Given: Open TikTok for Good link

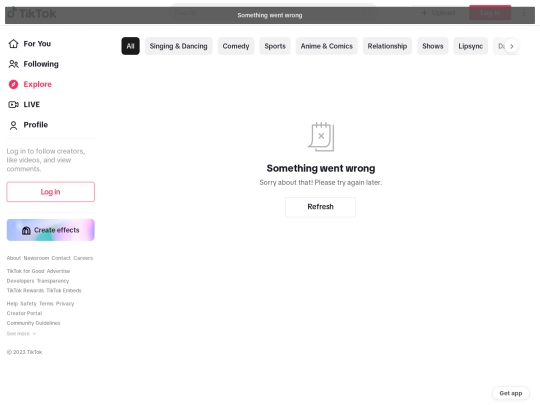Looking at the screenshot, I should pos(25,271).
